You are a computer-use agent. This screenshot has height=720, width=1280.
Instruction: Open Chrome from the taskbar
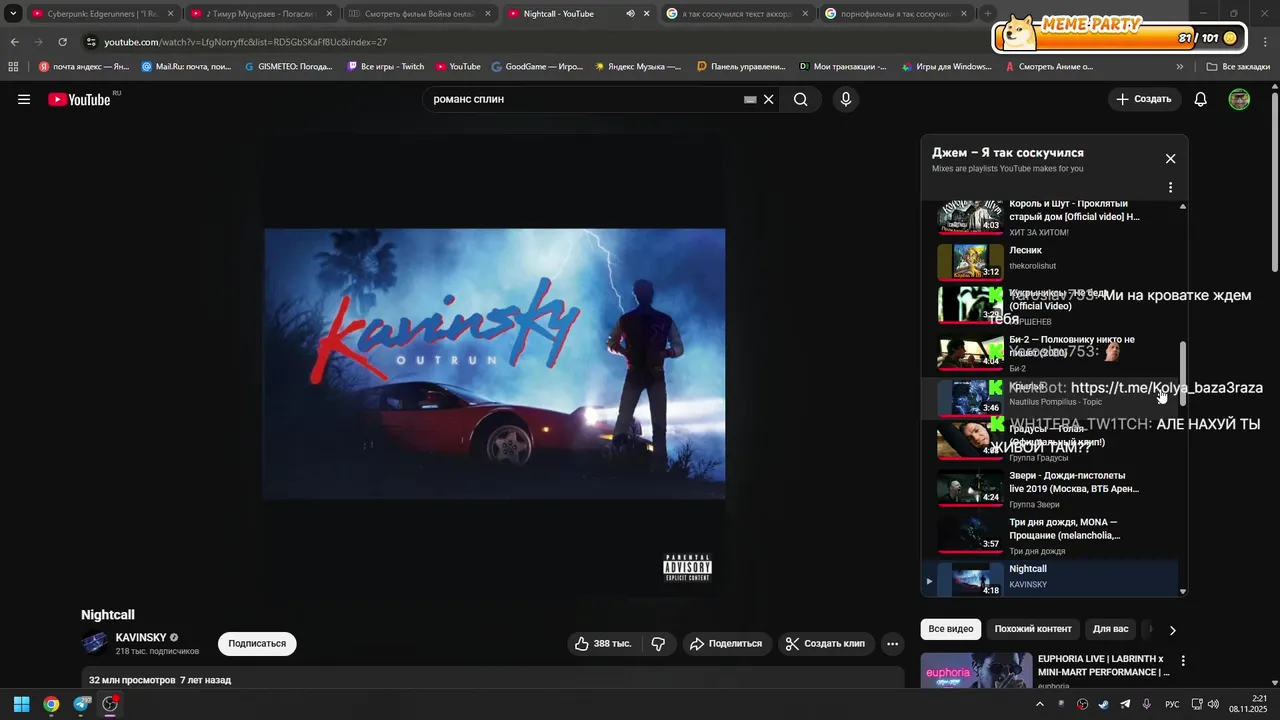point(51,704)
